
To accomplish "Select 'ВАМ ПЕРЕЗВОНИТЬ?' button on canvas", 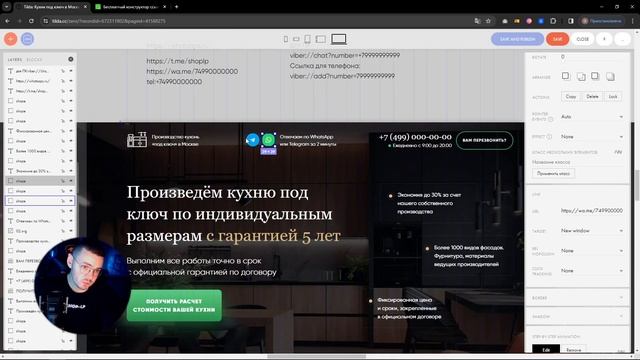I will coord(484,140).
